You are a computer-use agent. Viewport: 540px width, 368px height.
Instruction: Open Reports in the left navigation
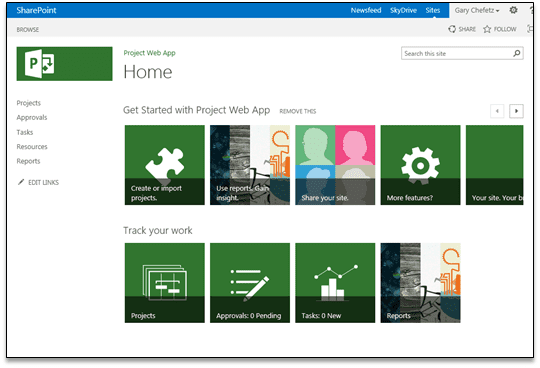[28, 161]
